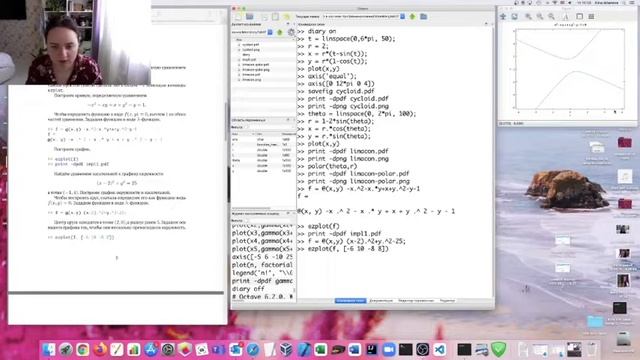
Task: Open Finder from the Dock
Action: click(49, 349)
